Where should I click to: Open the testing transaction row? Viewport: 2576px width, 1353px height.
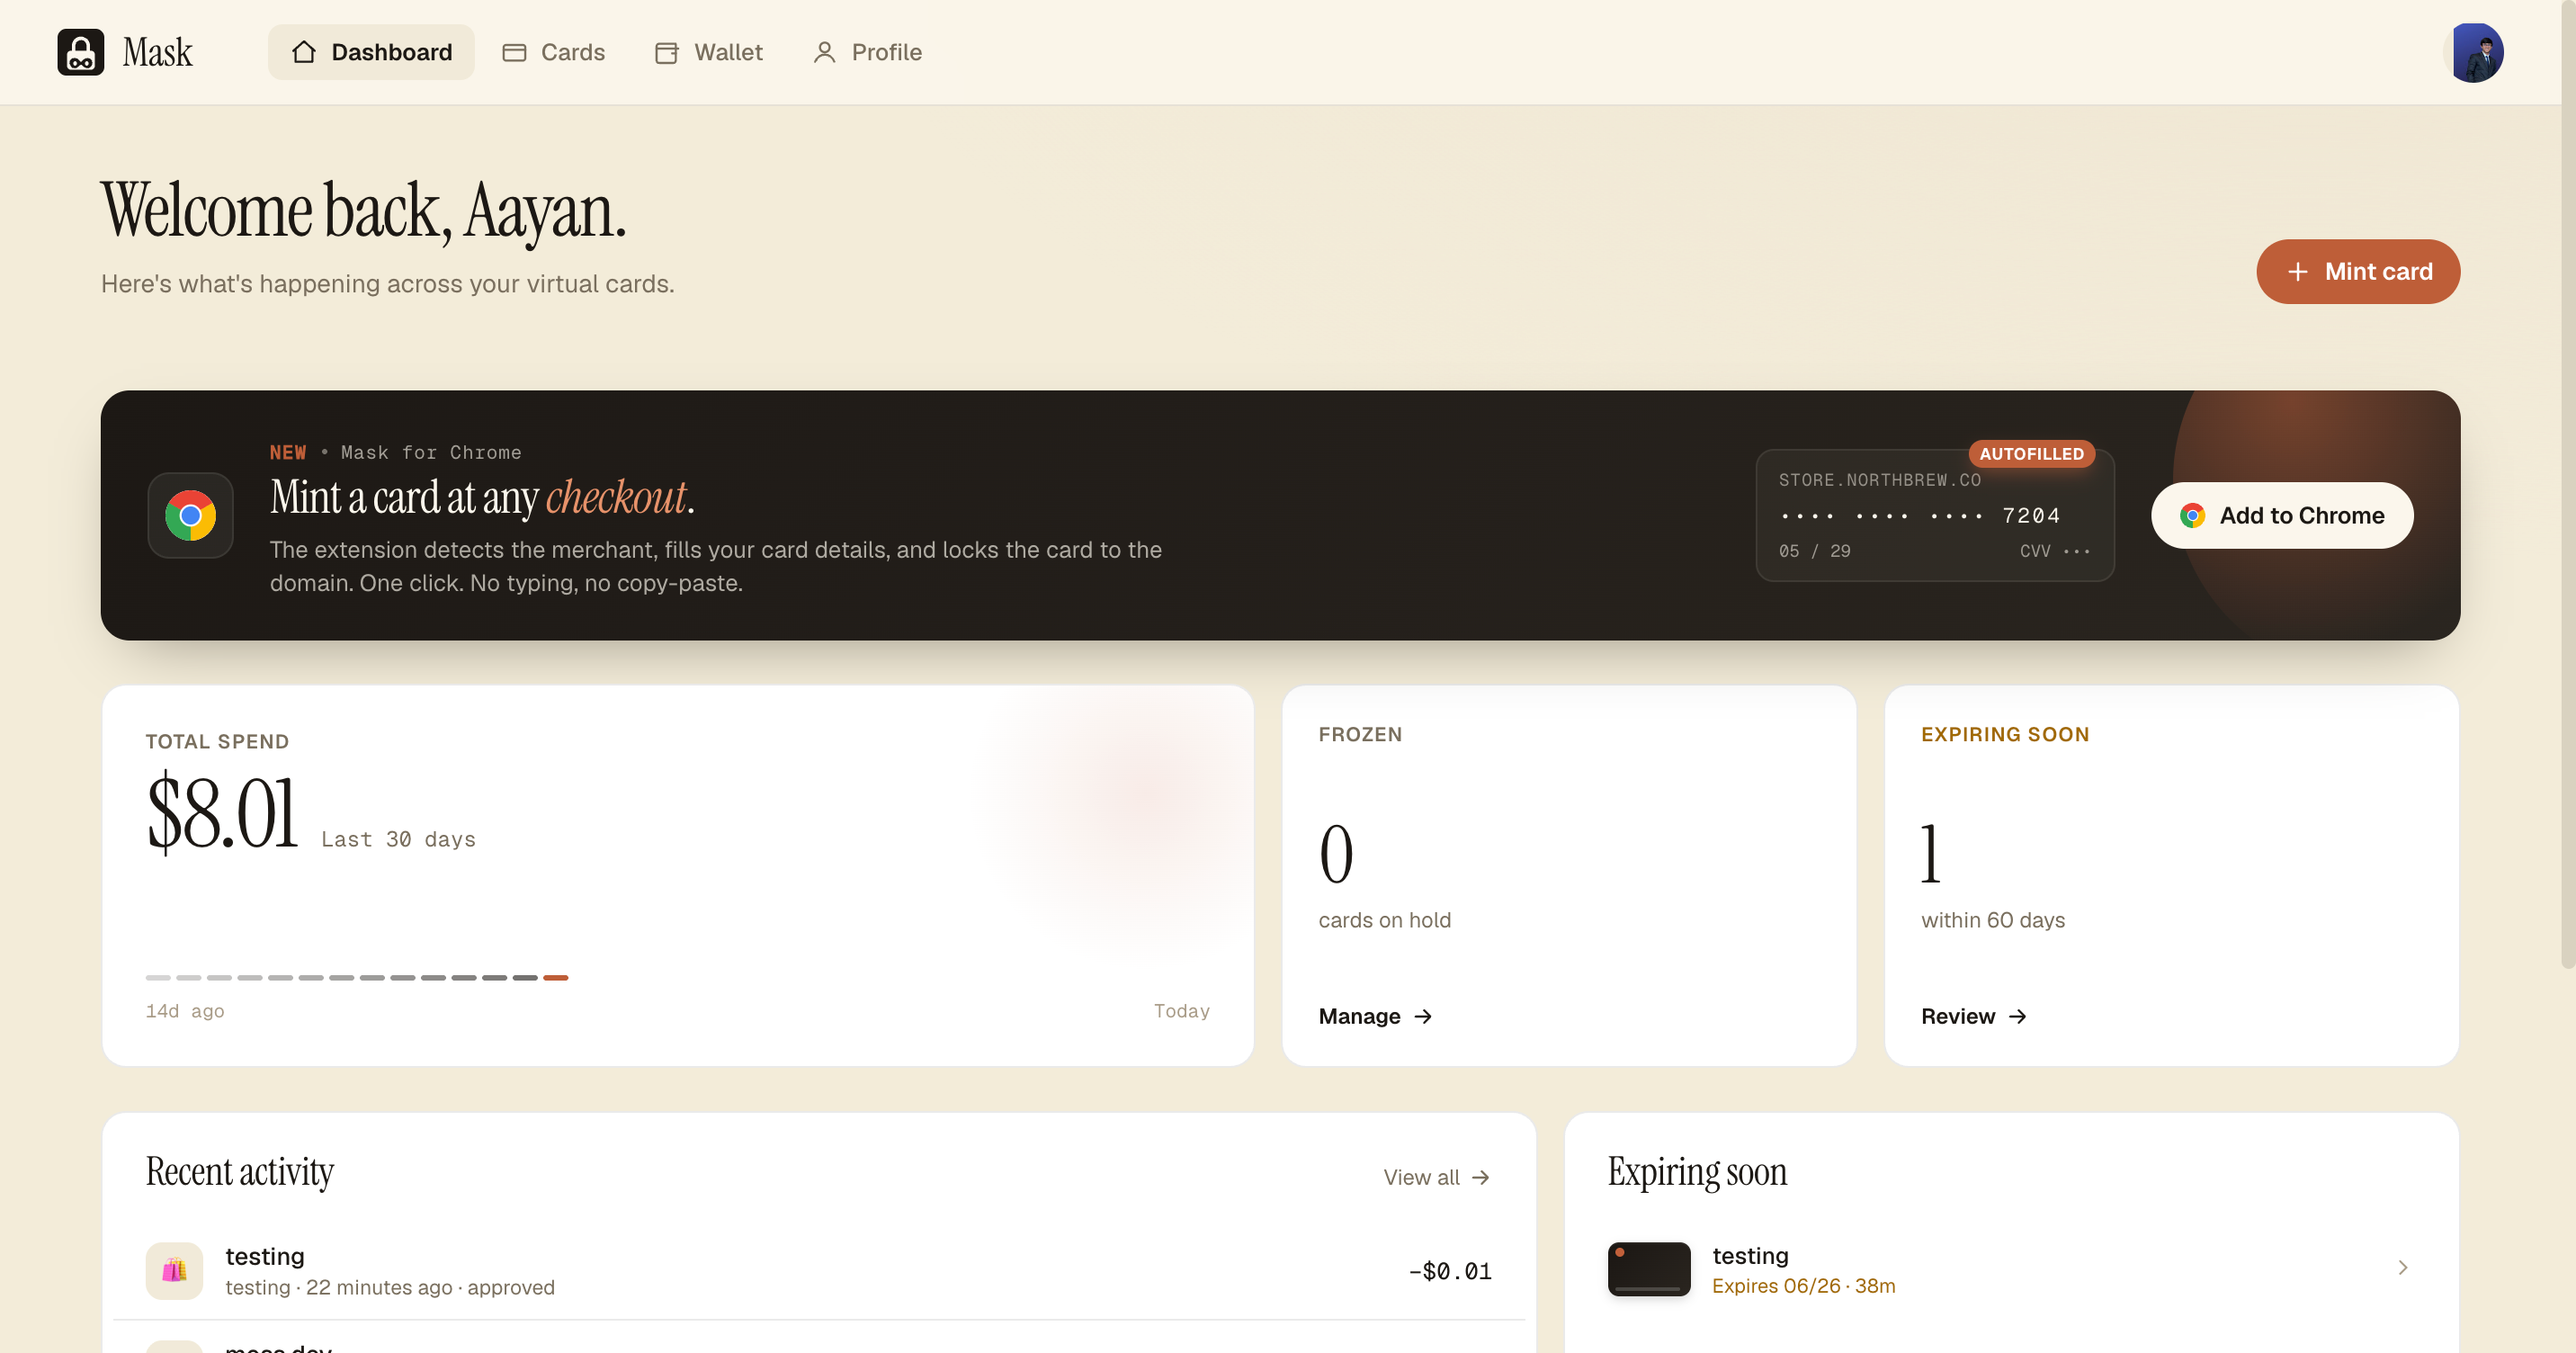(818, 1271)
